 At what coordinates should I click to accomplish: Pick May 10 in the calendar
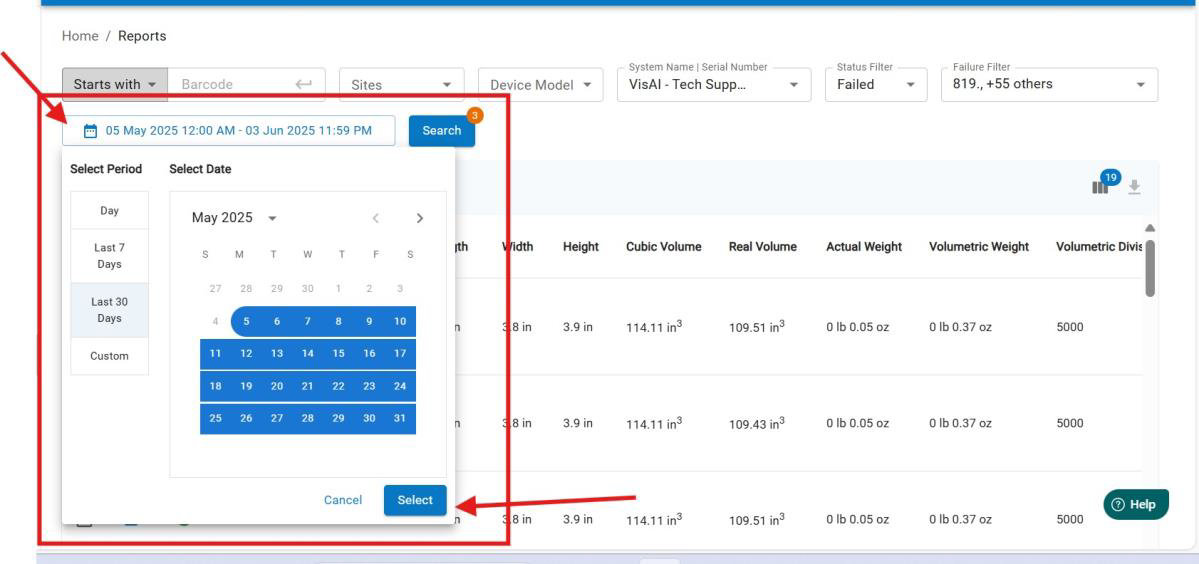(400, 322)
